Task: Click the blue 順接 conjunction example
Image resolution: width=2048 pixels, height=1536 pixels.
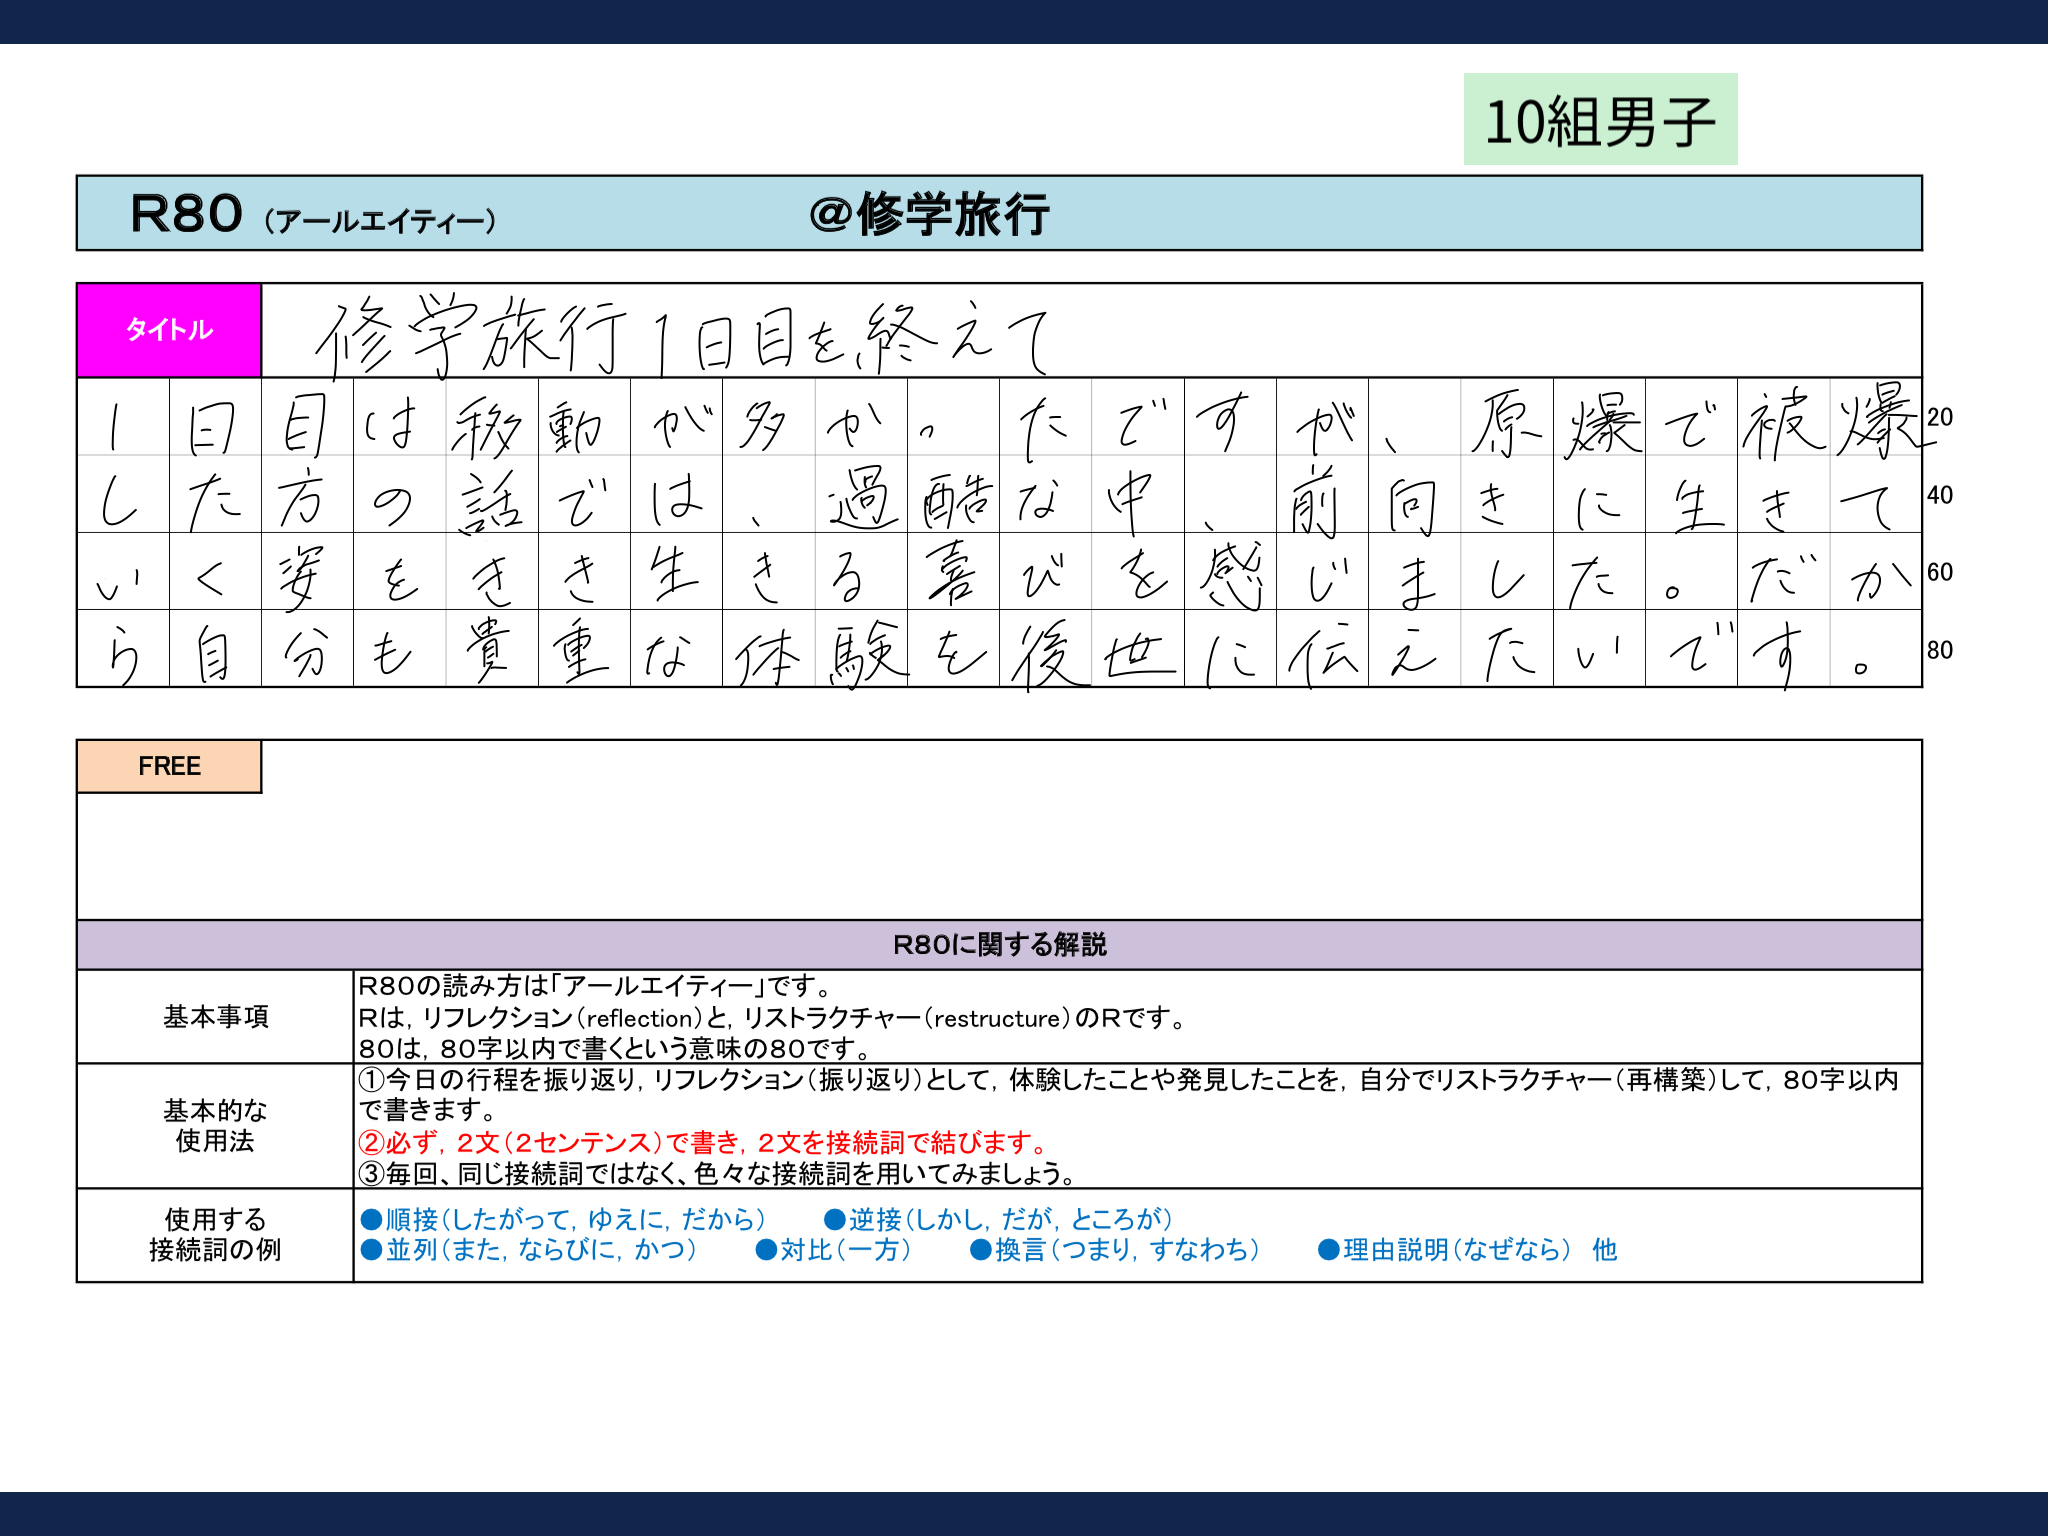Action: (x=564, y=1219)
